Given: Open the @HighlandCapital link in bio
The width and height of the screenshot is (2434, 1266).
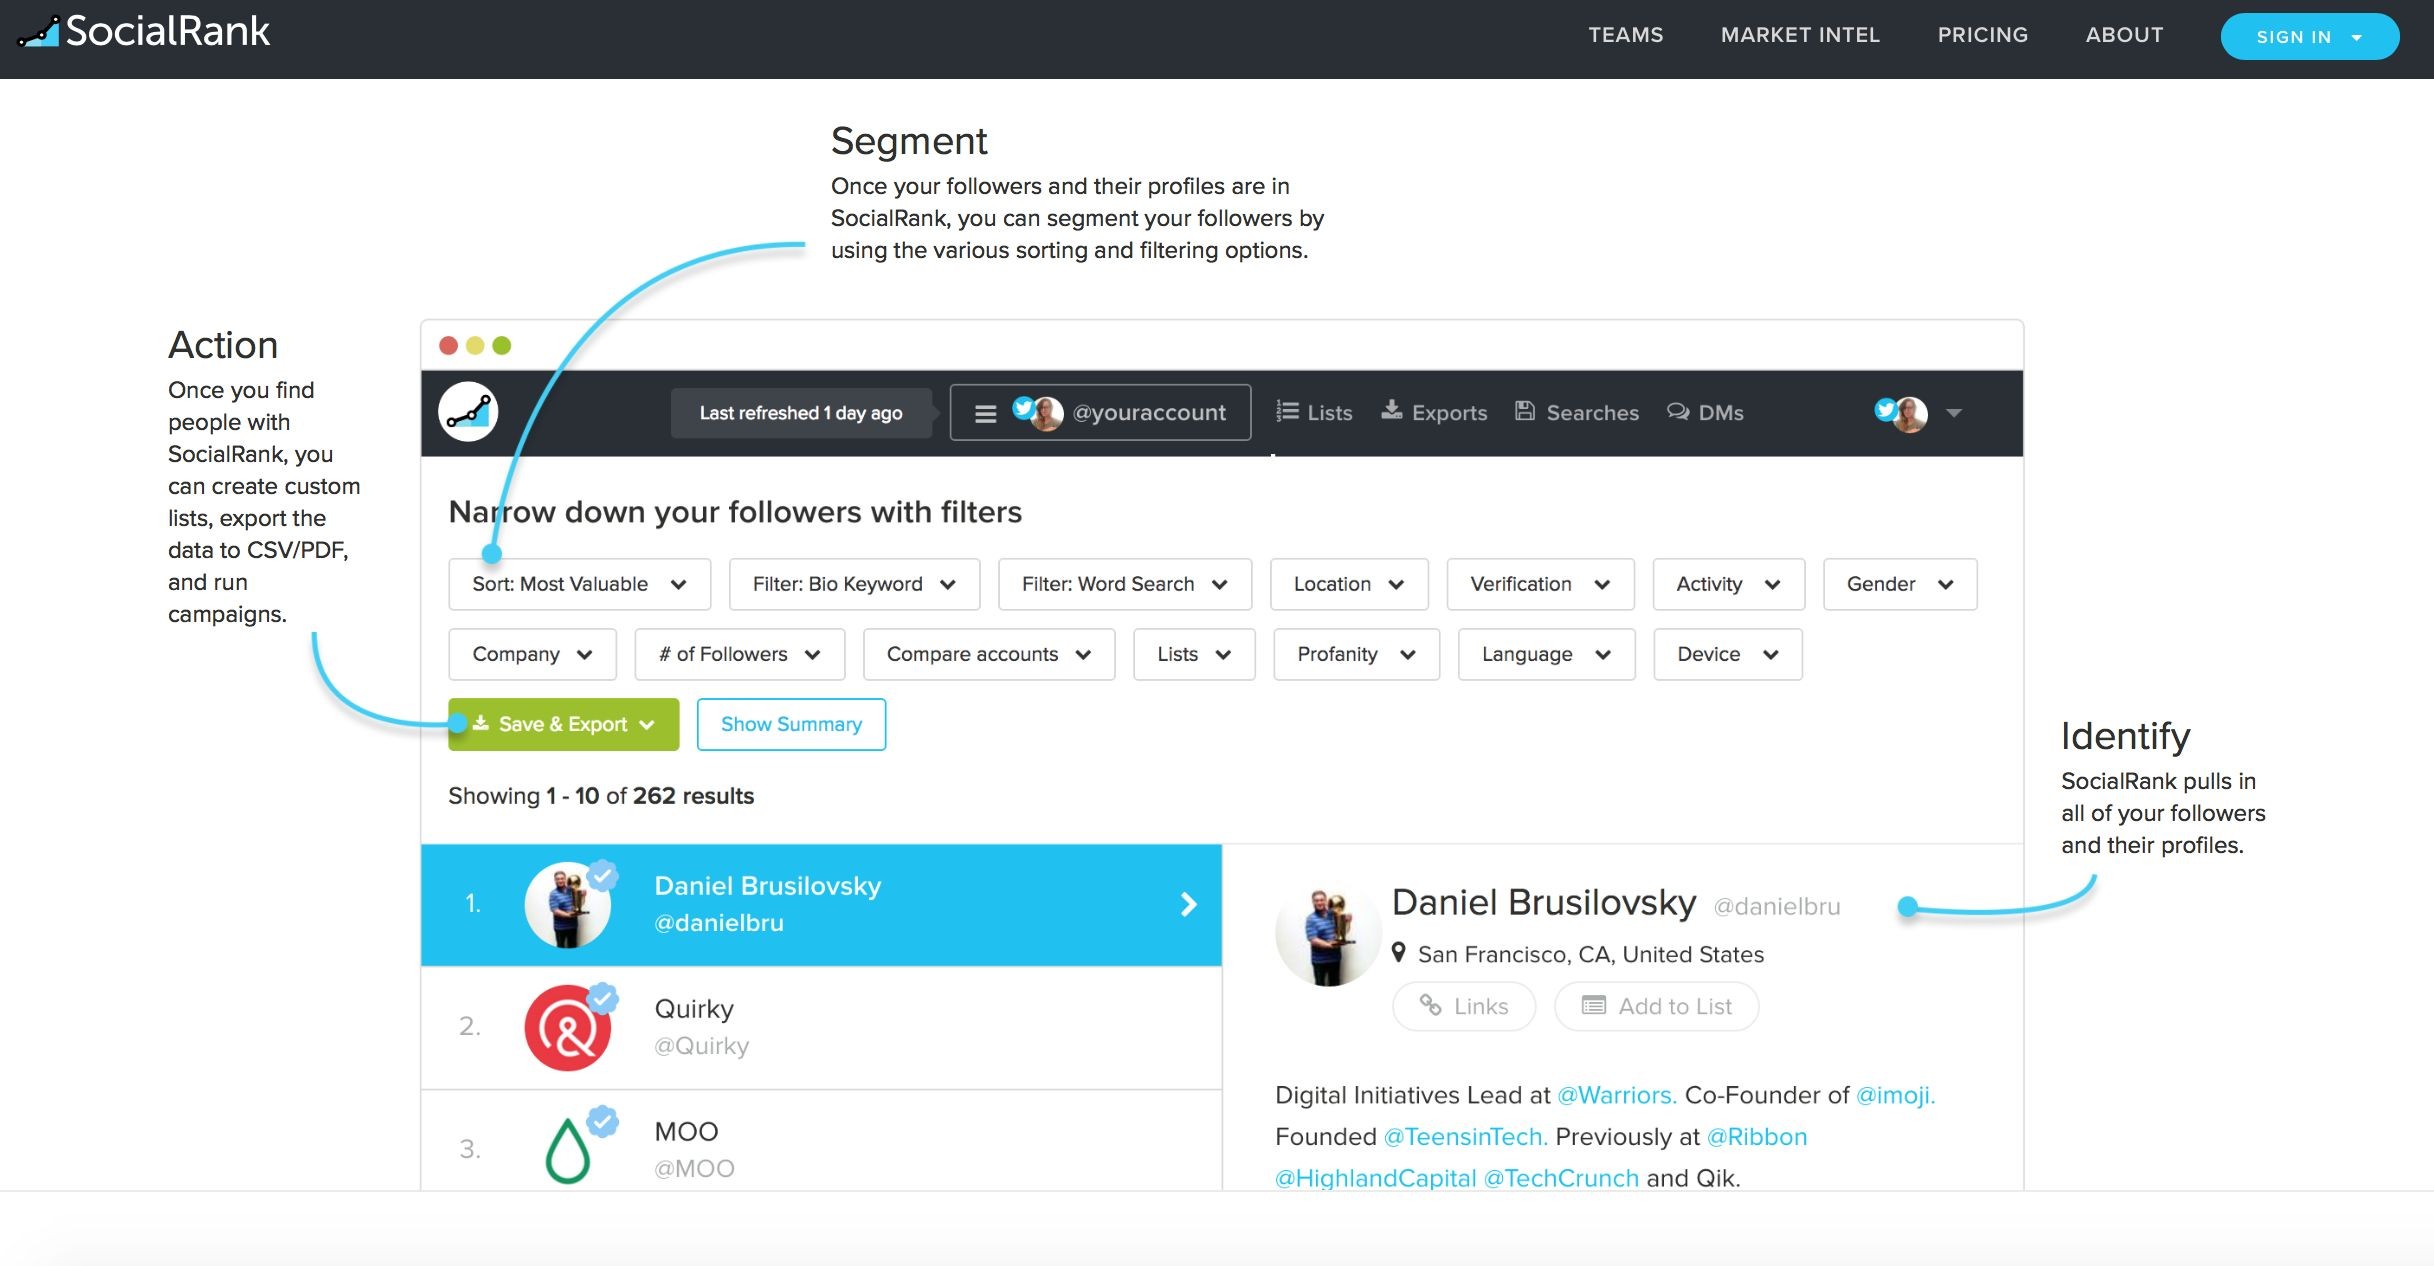Looking at the screenshot, I should tap(1376, 1178).
